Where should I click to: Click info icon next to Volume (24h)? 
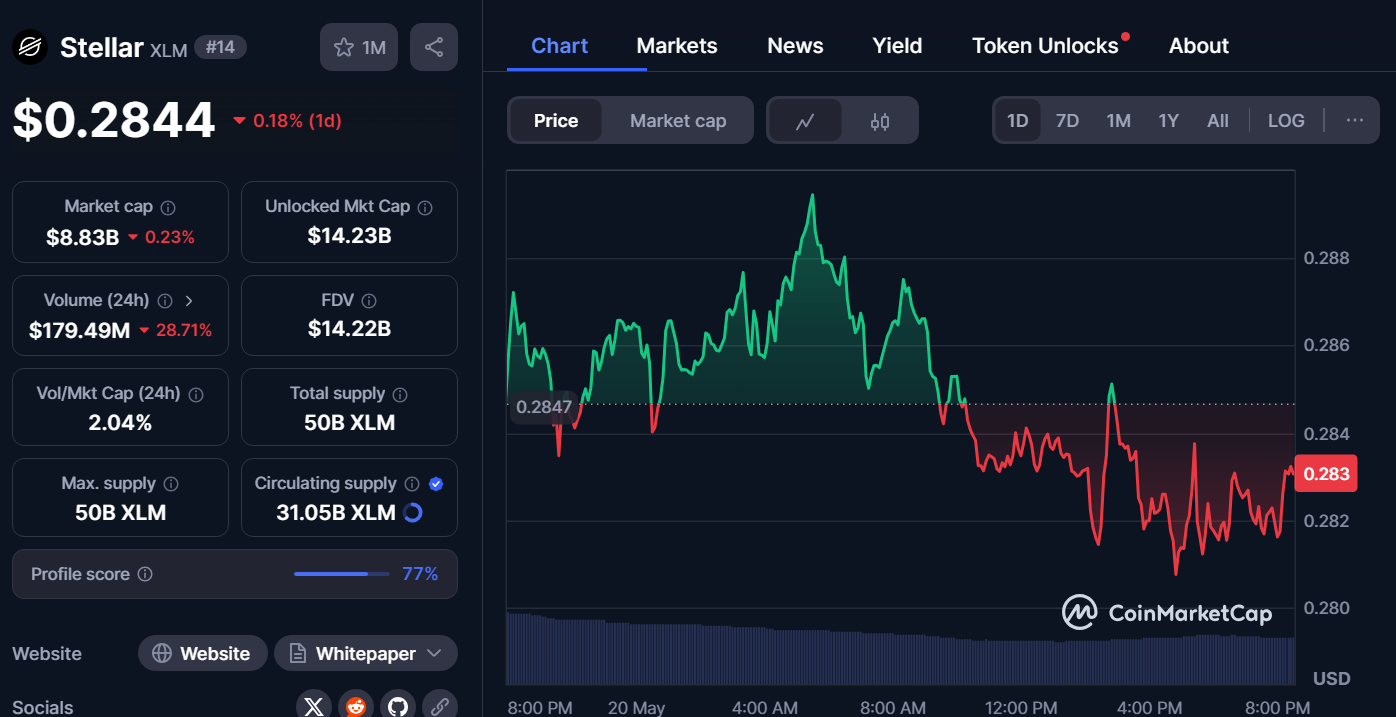click(x=165, y=301)
